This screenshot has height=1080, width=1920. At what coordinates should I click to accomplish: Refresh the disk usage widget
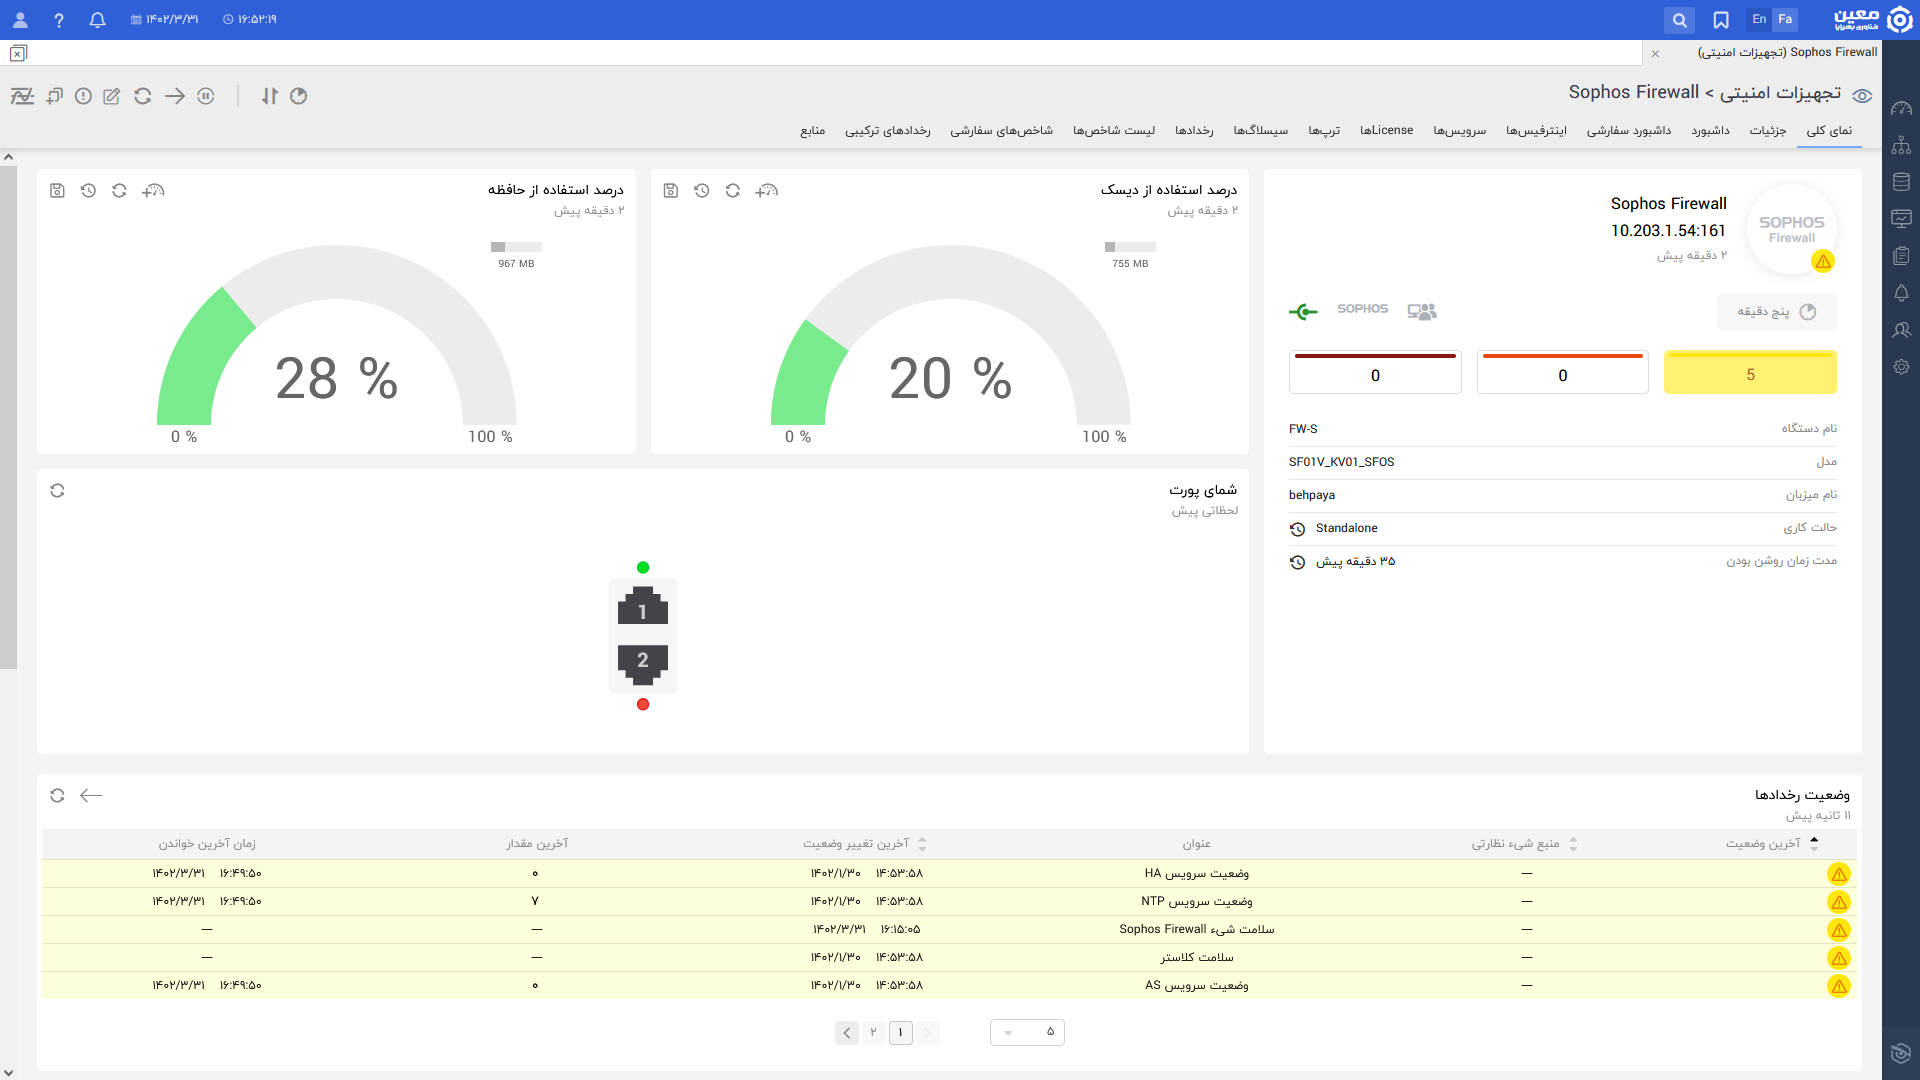coord(733,190)
